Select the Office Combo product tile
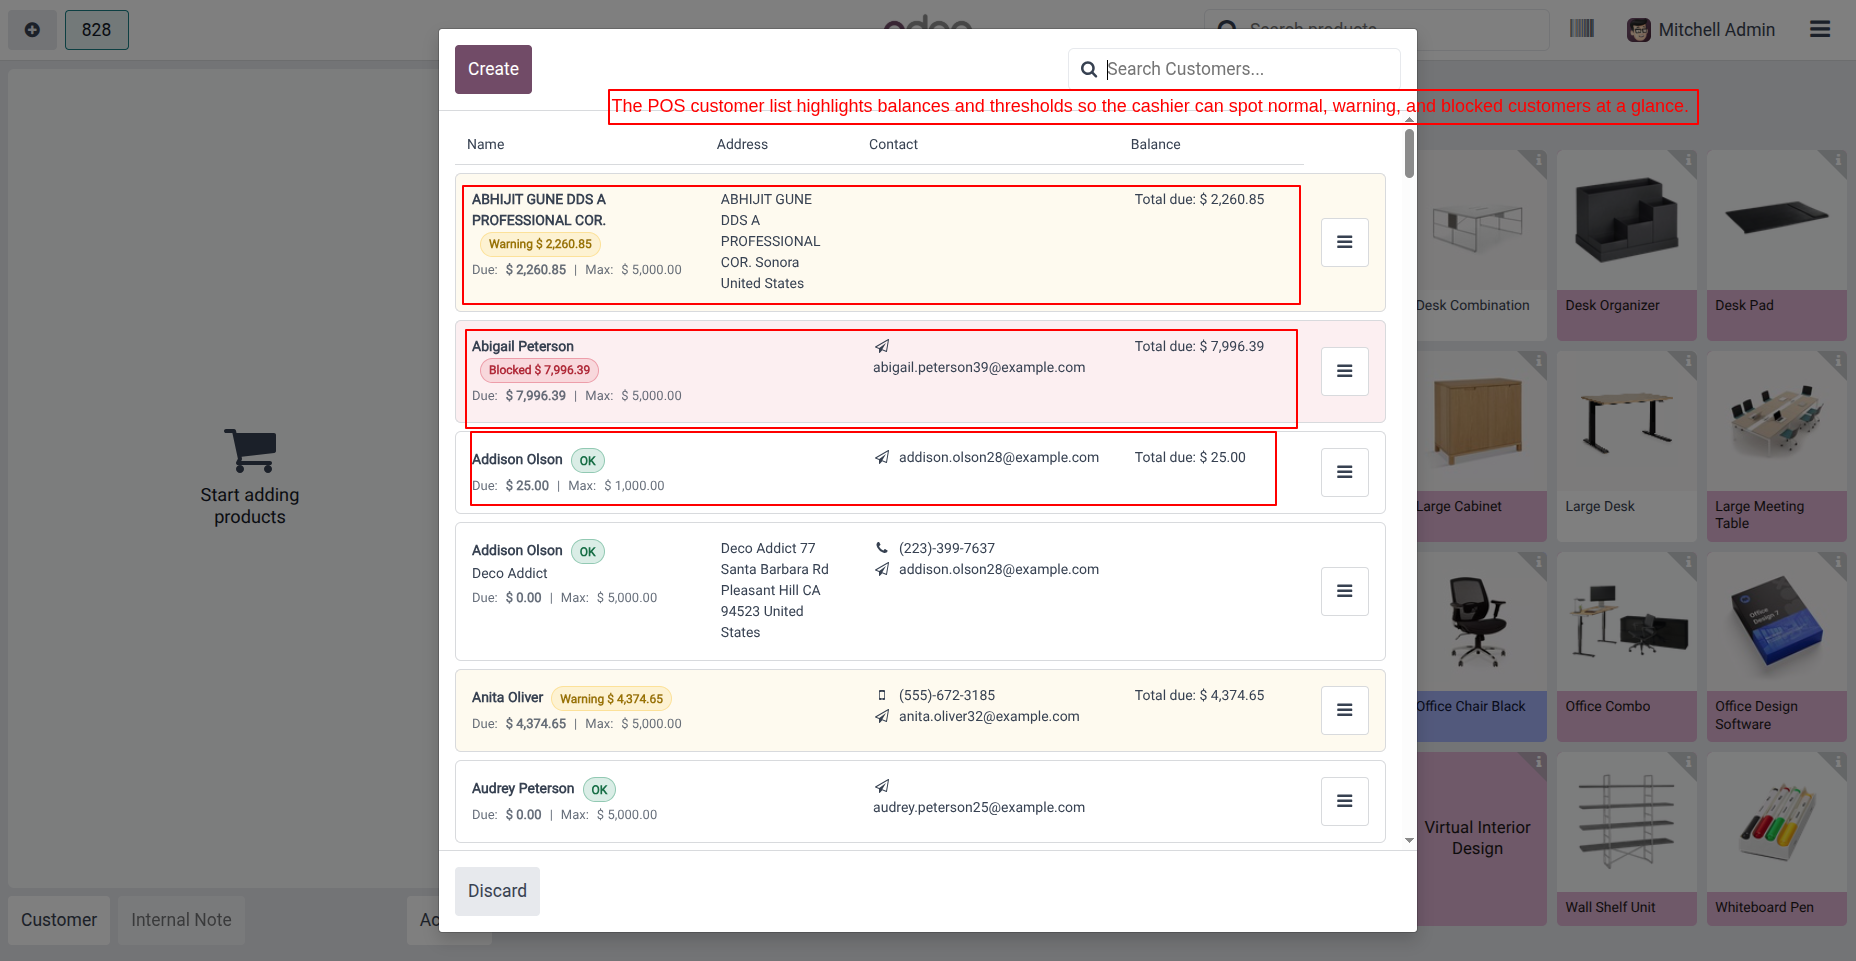The width and height of the screenshot is (1856, 961). [1626, 647]
